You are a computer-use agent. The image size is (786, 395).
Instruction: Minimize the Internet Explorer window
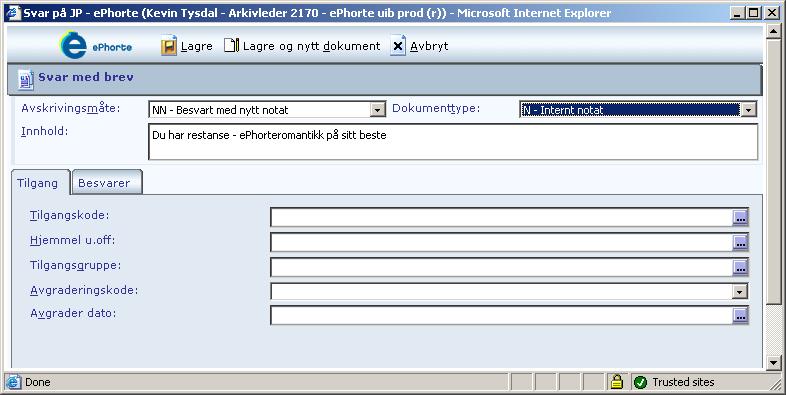point(736,13)
